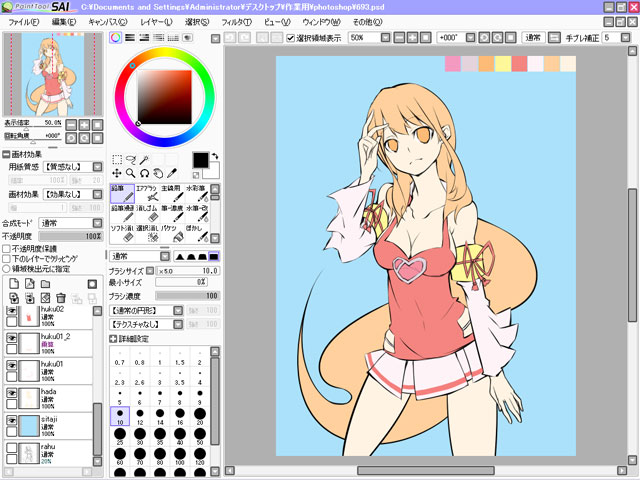Open the 手ブレ補正 stabilizer dropdown
Screen dimensions: 640x480
point(625,38)
